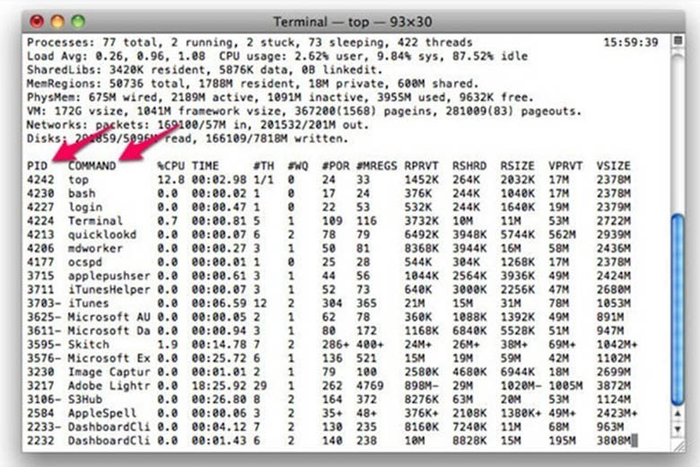Click the 'iTunes' process name
The width and height of the screenshot is (700, 467).
point(88,303)
